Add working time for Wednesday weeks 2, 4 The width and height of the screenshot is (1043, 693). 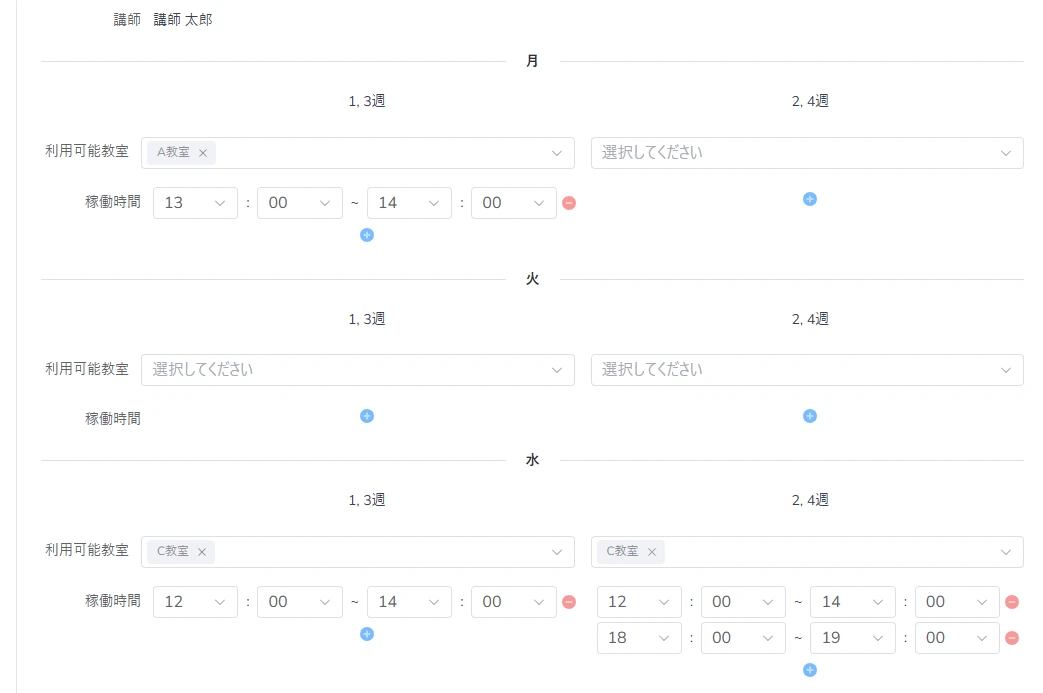click(x=810, y=670)
